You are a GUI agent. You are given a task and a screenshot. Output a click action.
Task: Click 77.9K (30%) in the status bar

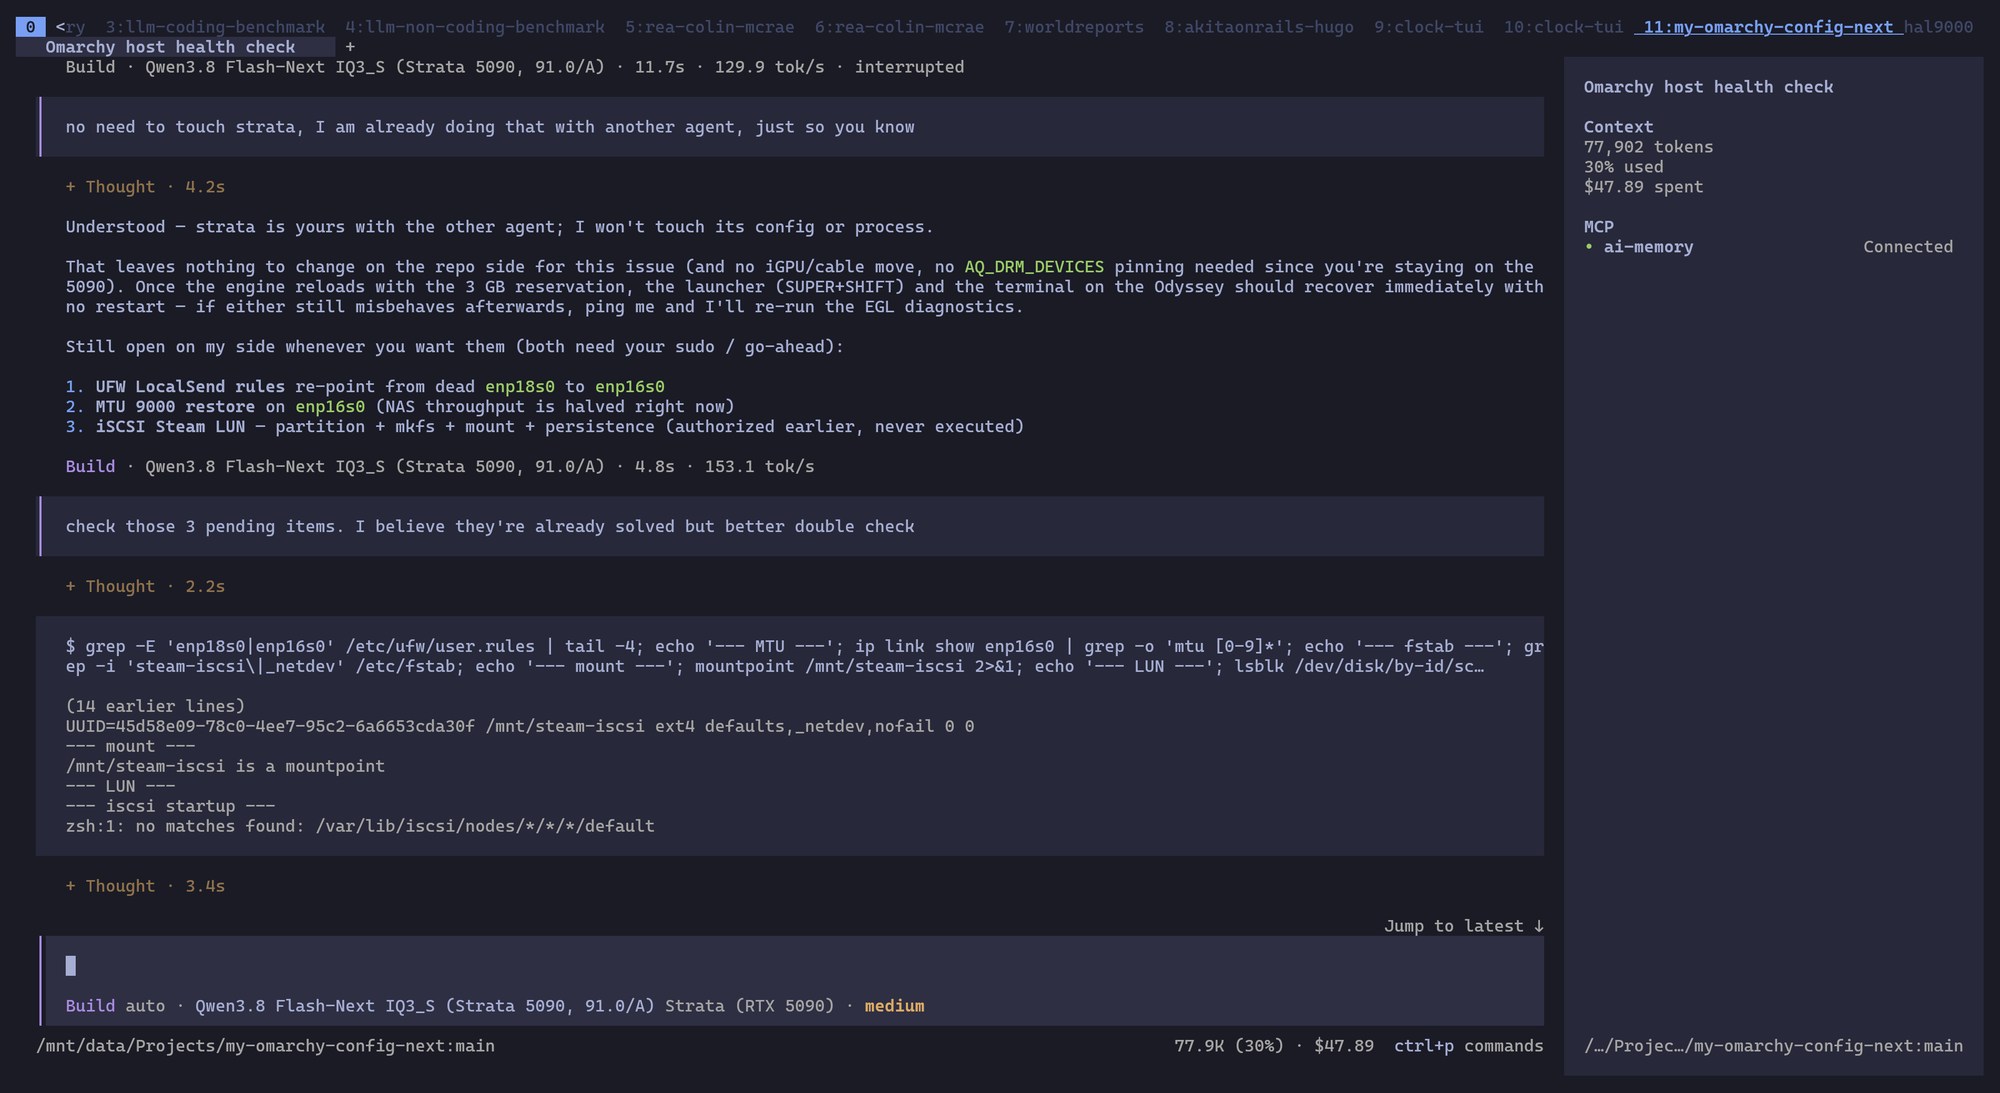[x=1229, y=1046]
